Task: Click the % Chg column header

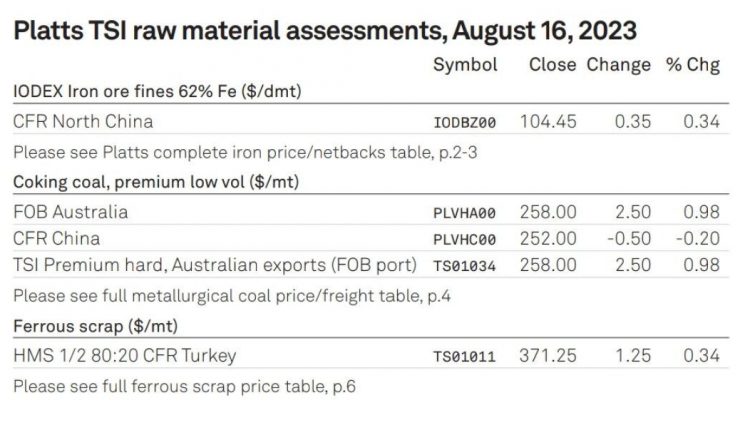Action: point(692,65)
